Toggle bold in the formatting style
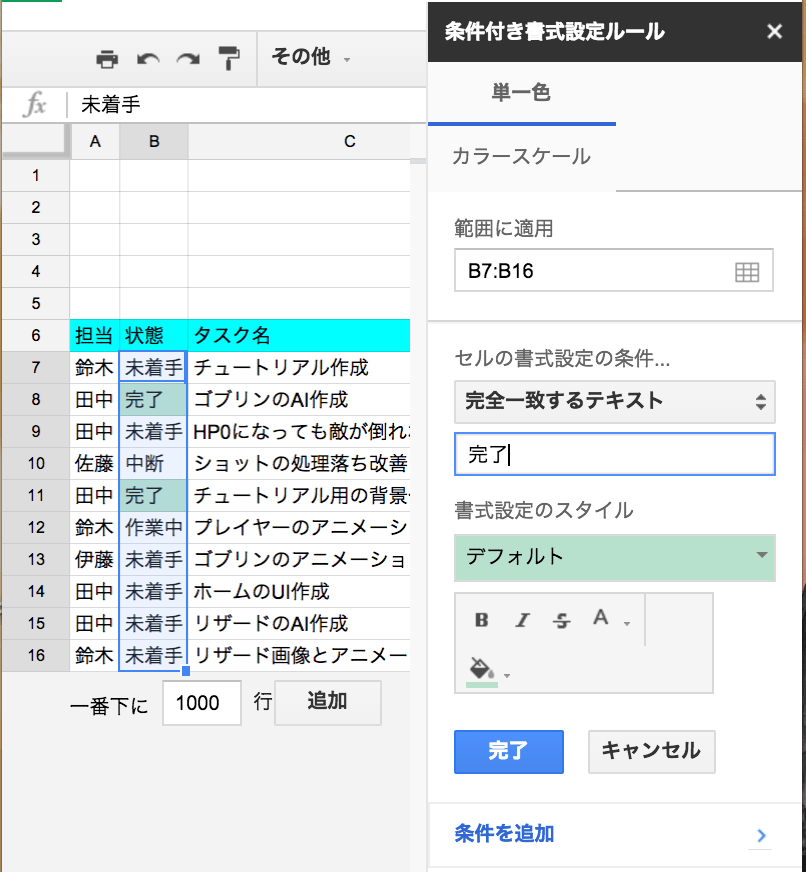 [481, 619]
